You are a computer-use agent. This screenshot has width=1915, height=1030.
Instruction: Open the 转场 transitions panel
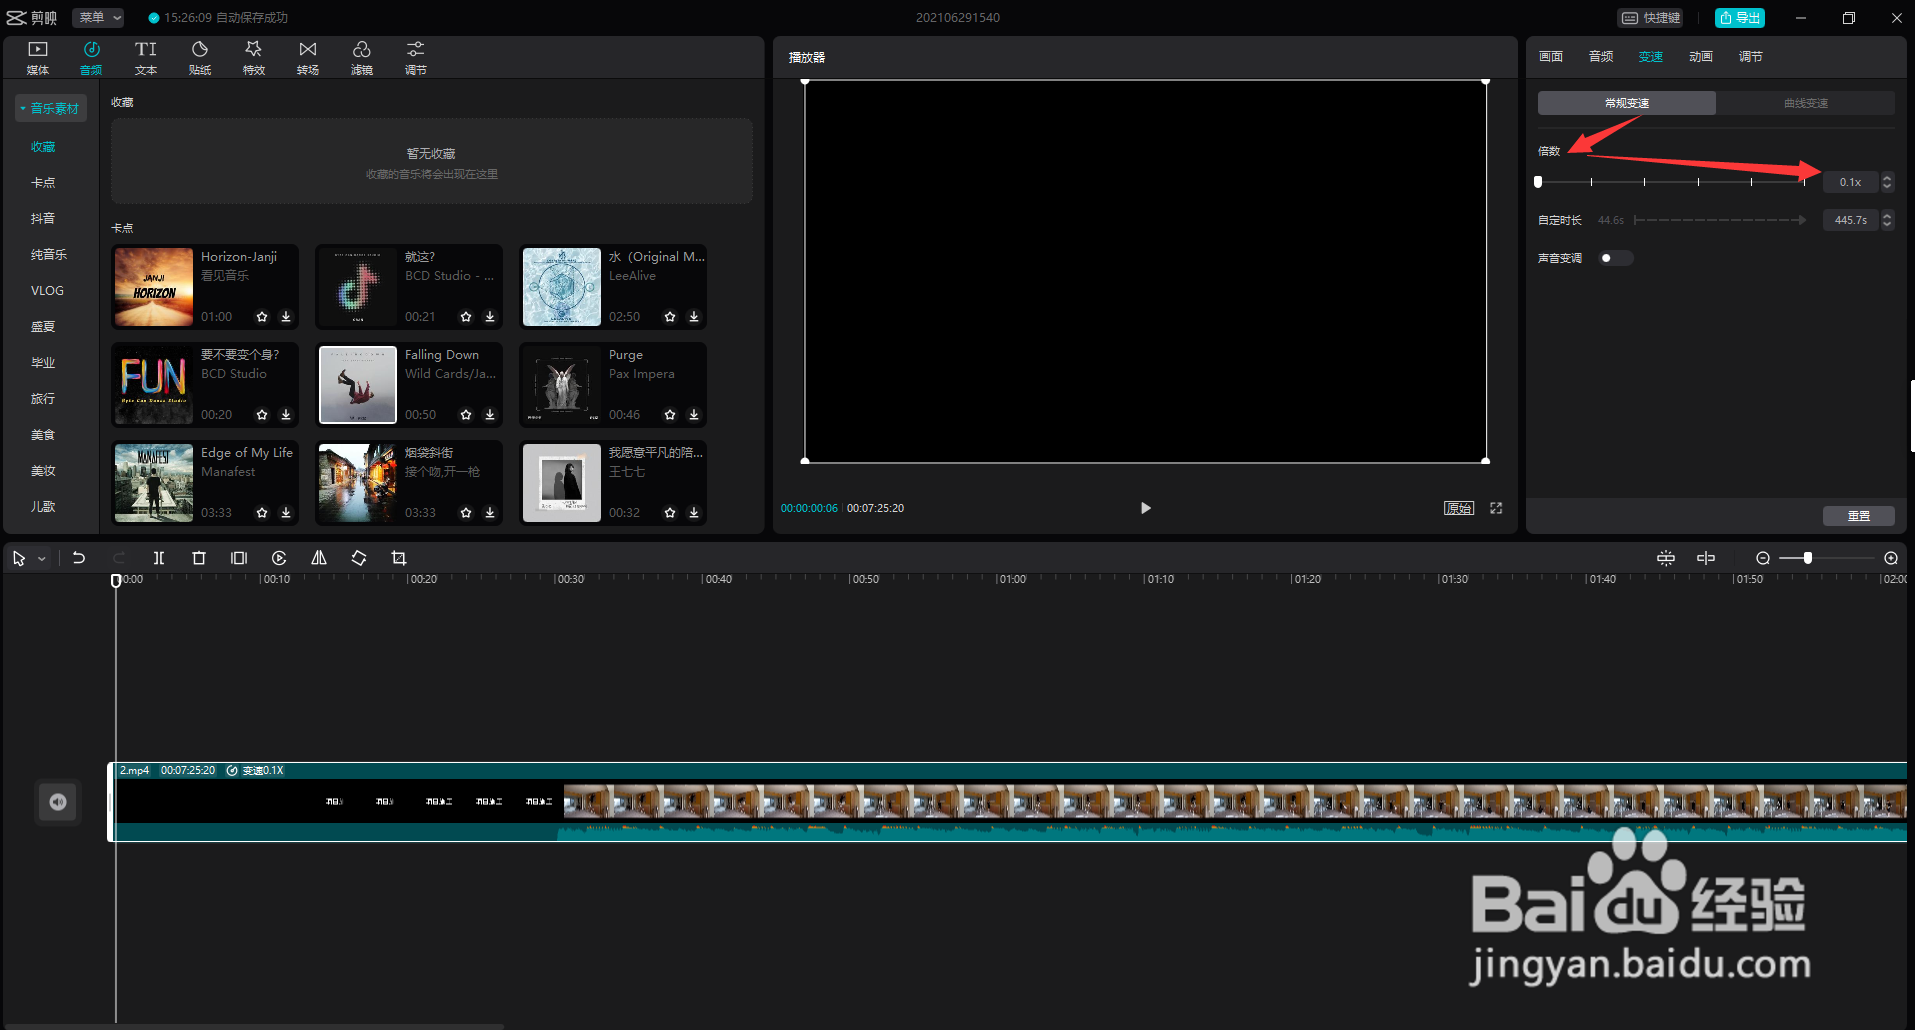[x=308, y=58]
